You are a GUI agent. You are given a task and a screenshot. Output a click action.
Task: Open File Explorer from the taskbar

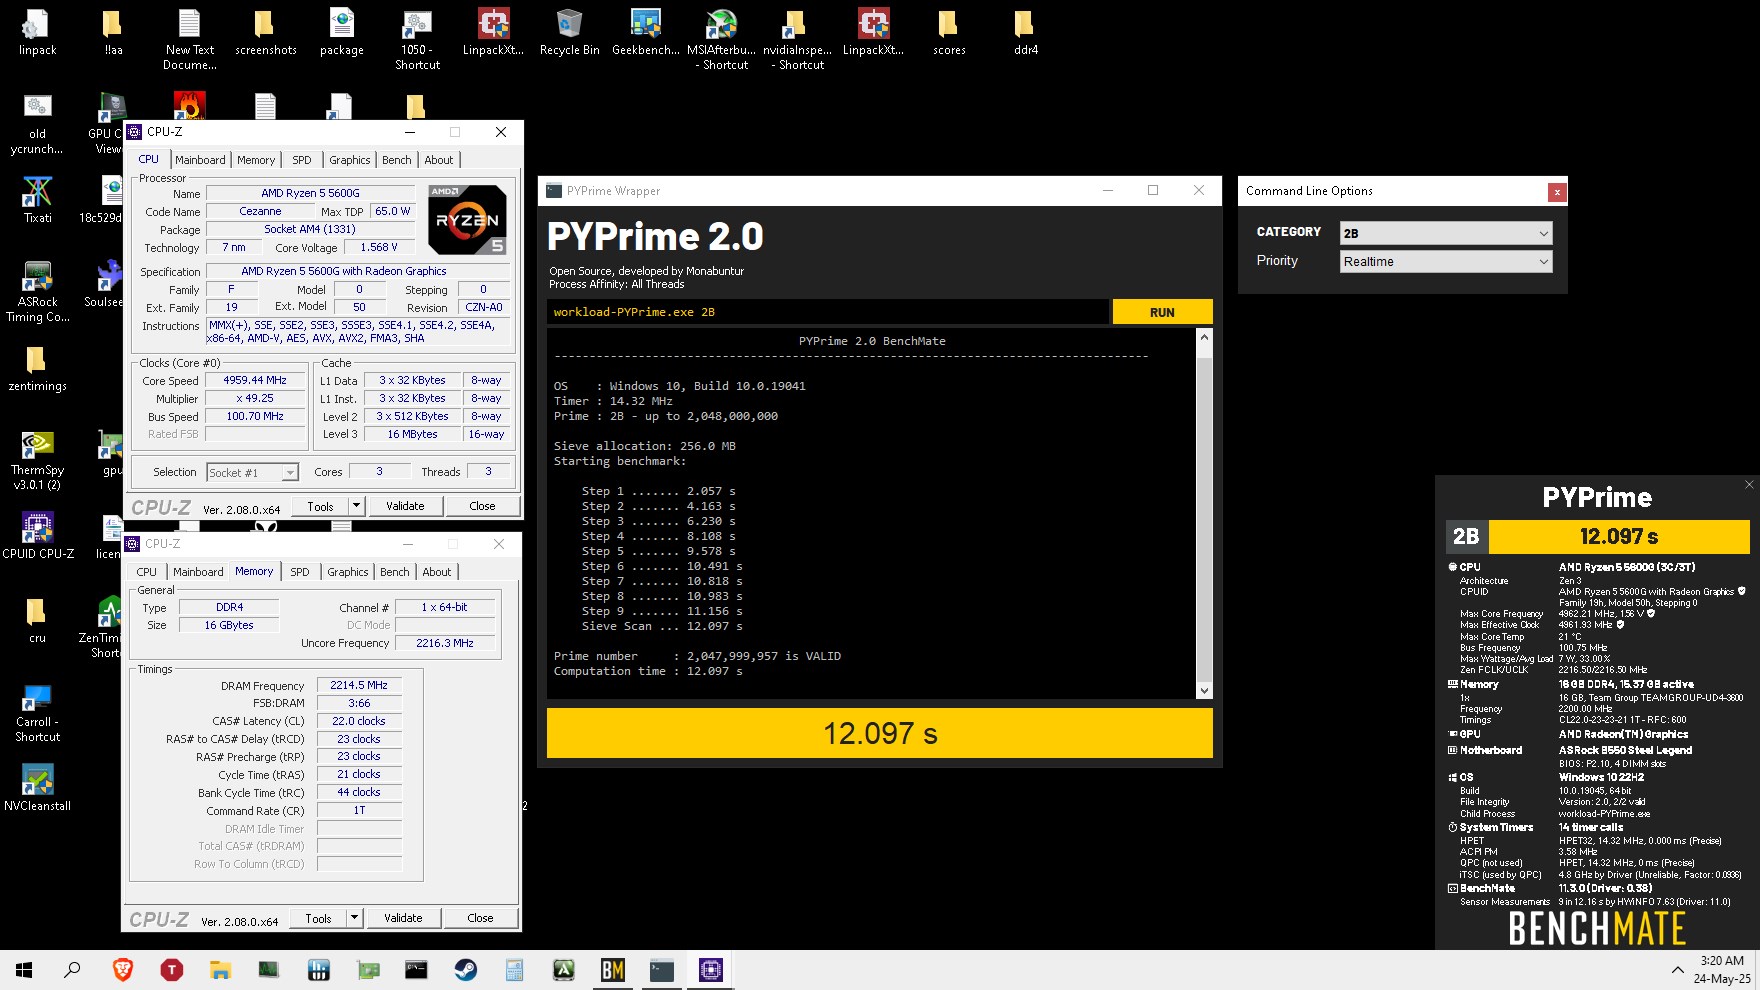coord(220,969)
